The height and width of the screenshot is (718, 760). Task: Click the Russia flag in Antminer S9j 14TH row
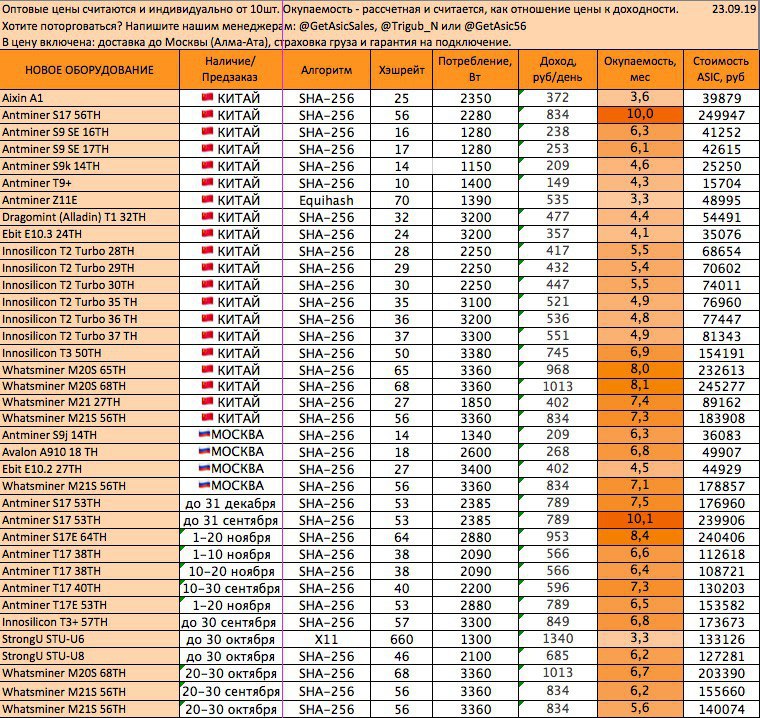205,434
